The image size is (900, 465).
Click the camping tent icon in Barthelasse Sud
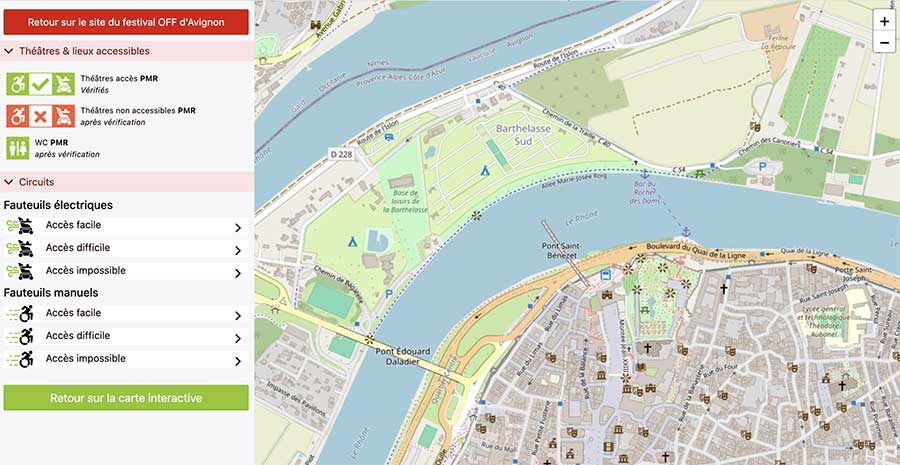coord(483,171)
